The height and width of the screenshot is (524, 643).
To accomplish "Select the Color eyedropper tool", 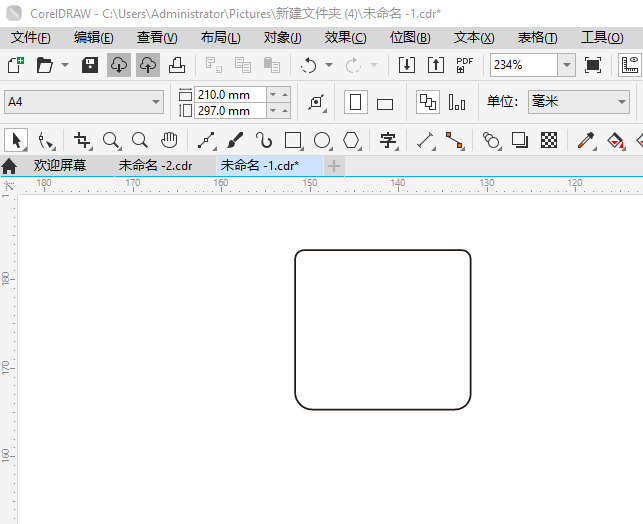I will click(586, 140).
